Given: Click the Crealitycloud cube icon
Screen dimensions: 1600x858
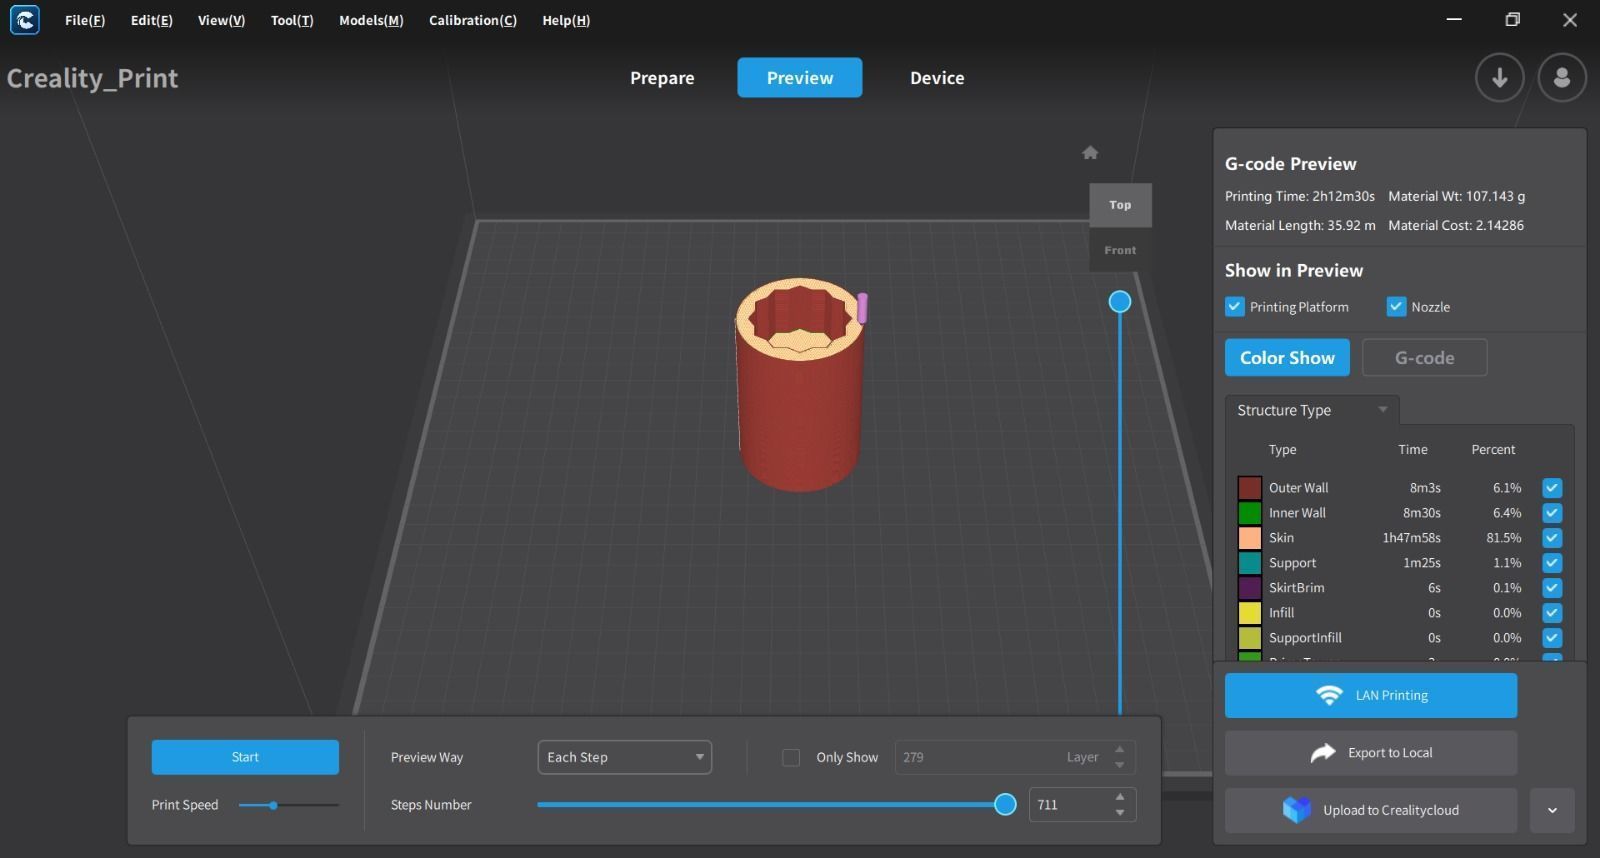Looking at the screenshot, I should point(1297,810).
